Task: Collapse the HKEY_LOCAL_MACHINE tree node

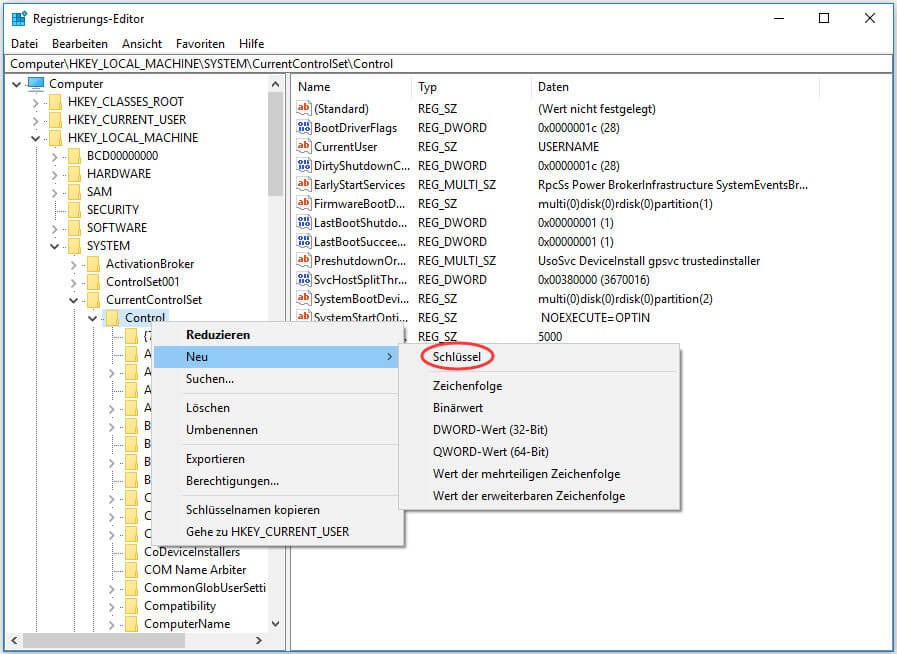Action: coord(36,138)
